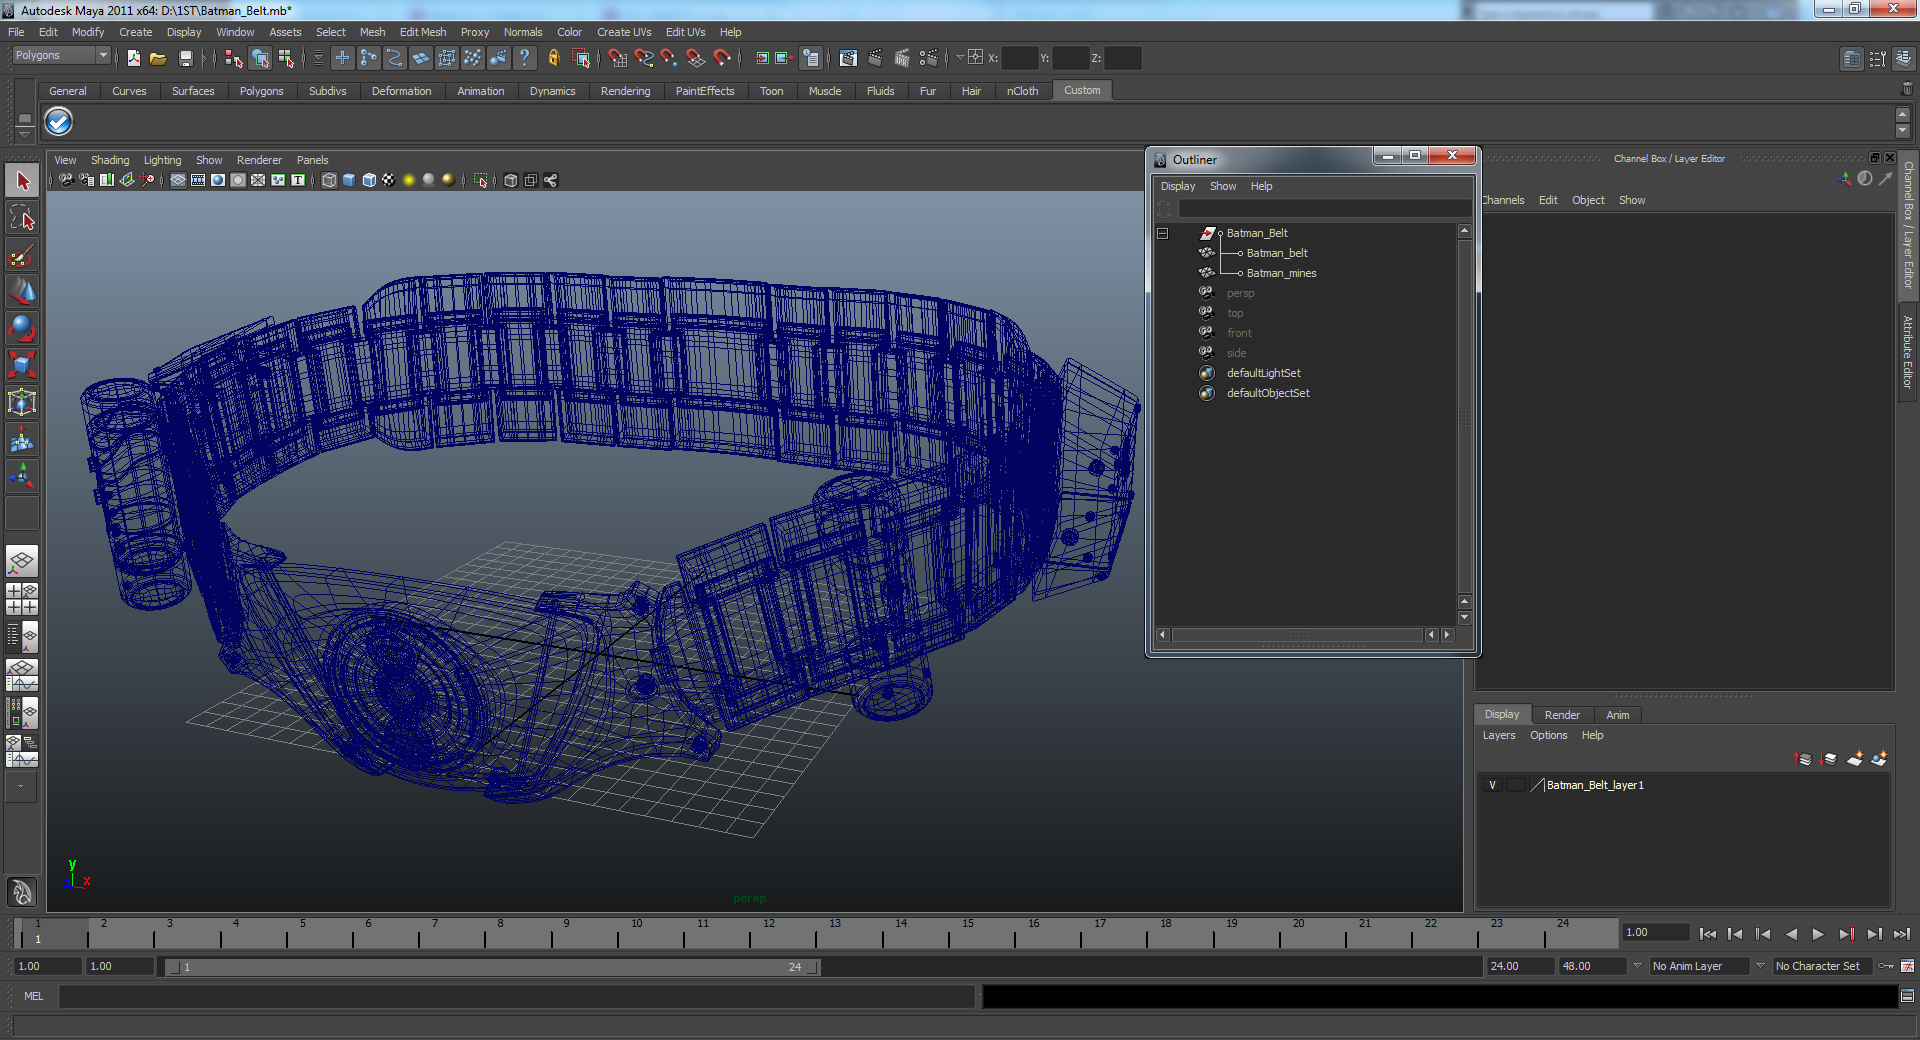Collapse the Batman_Belt group in Outliner
1920x1040 pixels.
[x=1163, y=233]
